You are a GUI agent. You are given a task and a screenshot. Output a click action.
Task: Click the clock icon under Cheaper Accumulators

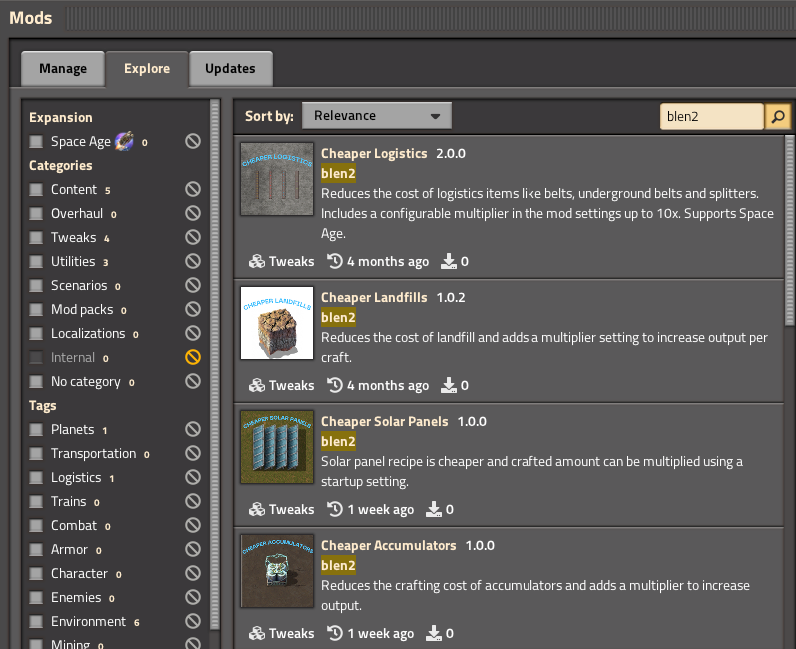[335, 634]
